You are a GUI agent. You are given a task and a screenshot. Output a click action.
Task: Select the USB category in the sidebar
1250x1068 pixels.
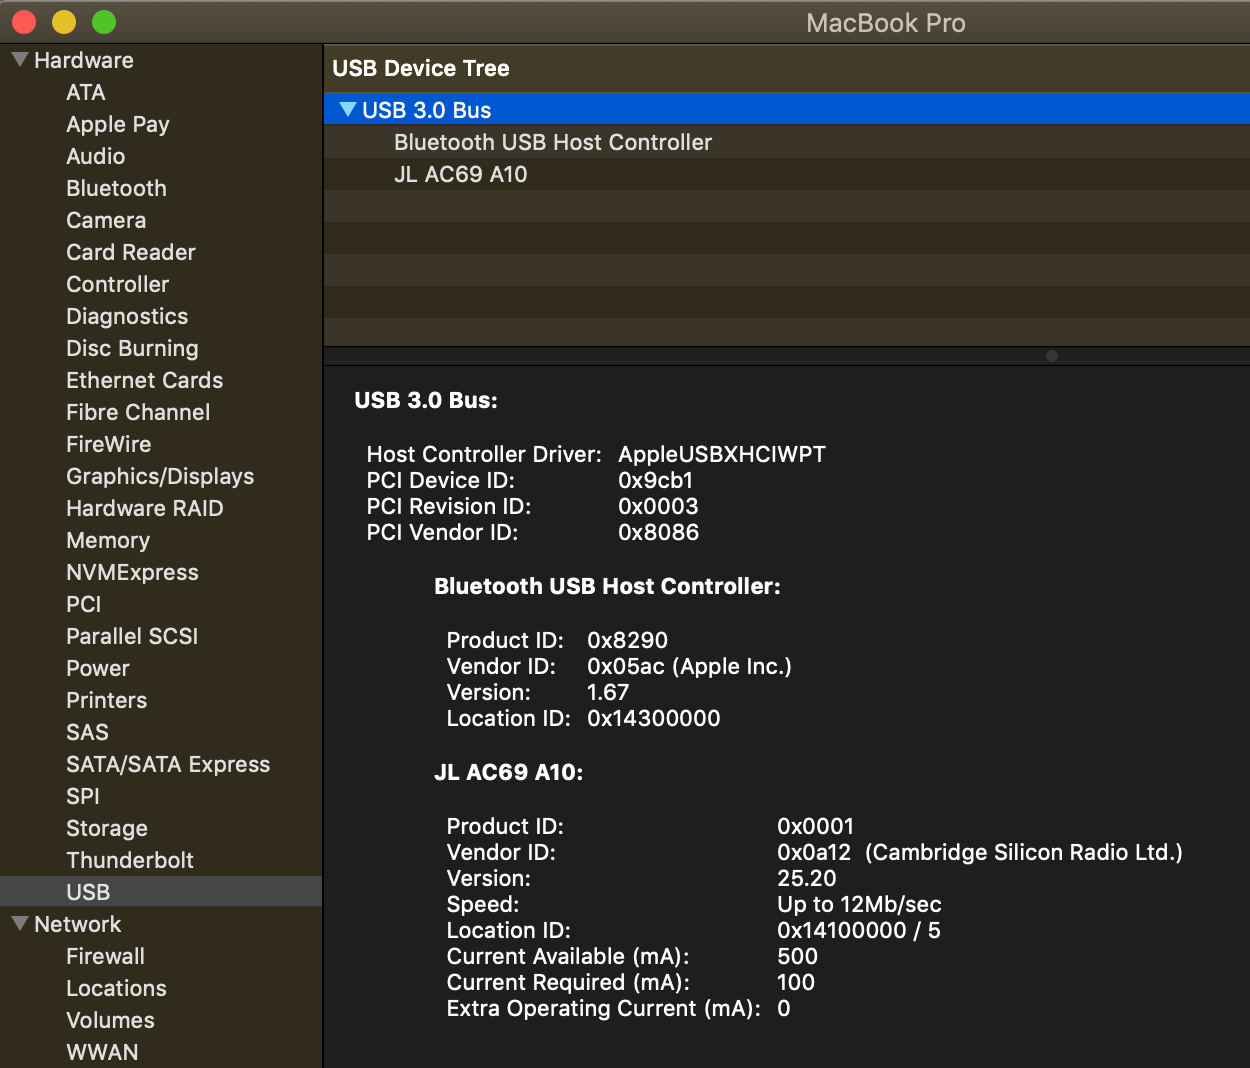88,892
